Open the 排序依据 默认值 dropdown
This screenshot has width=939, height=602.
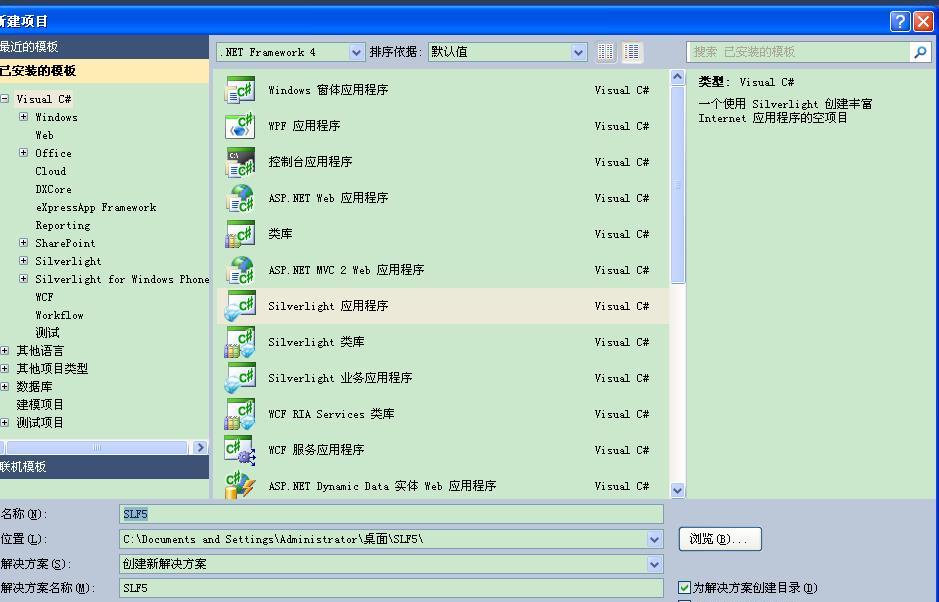(x=578, y=52)
